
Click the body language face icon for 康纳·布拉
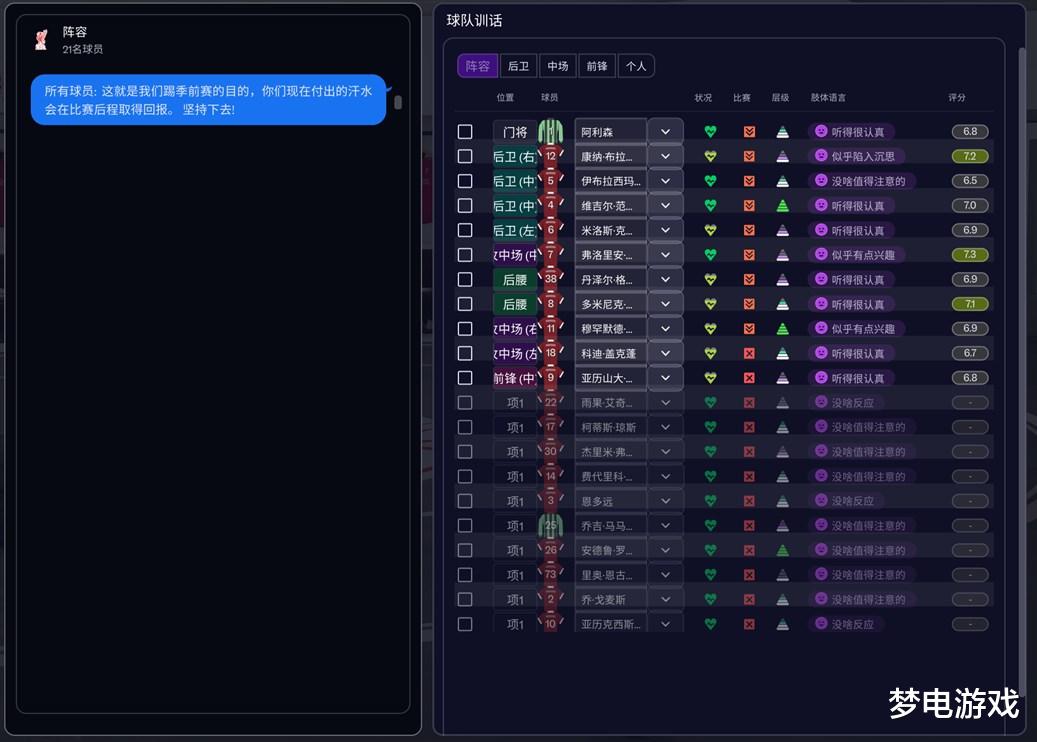(821, 155)
